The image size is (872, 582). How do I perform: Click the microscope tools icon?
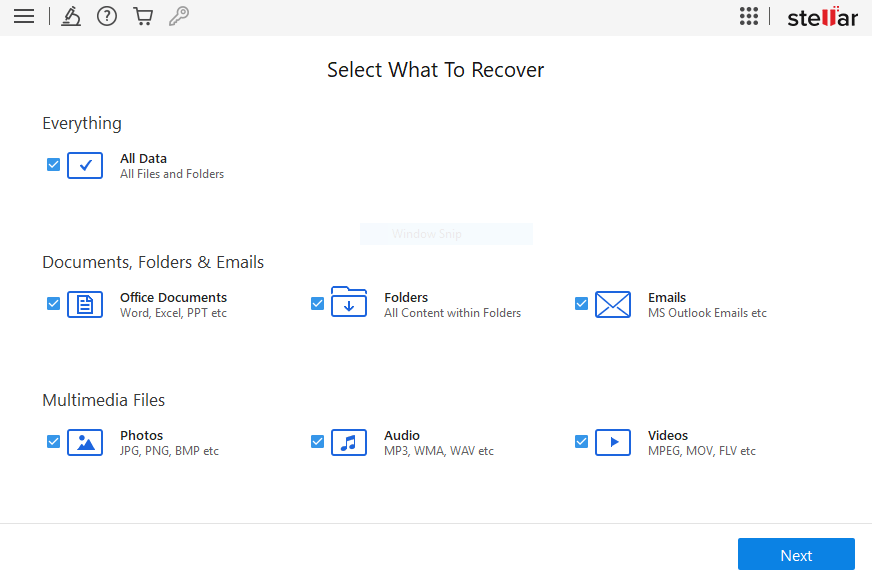71,16
